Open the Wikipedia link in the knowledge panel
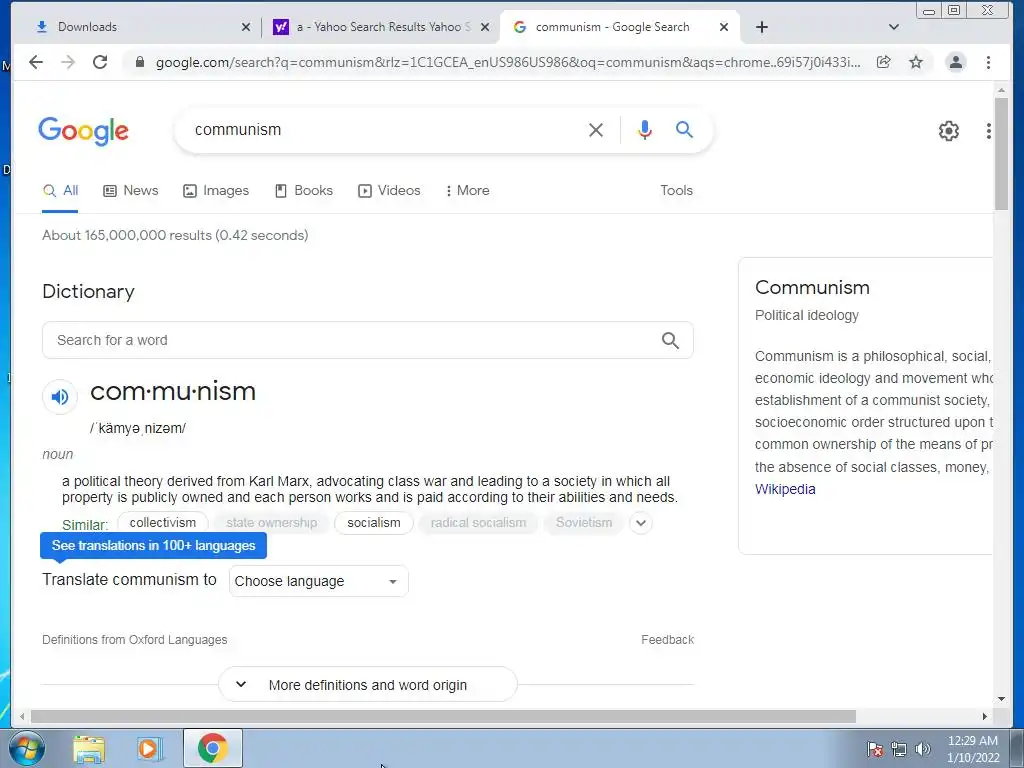The width and height of the screenshot is (1024, 768). coord(785,489)
